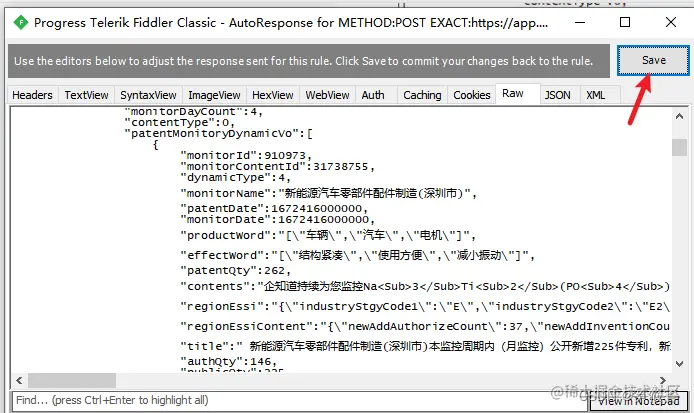694x413 pixels.
Task: Click the Fiddler app icon in title bar
Action: pyautogui.click(x=20, y=22)
